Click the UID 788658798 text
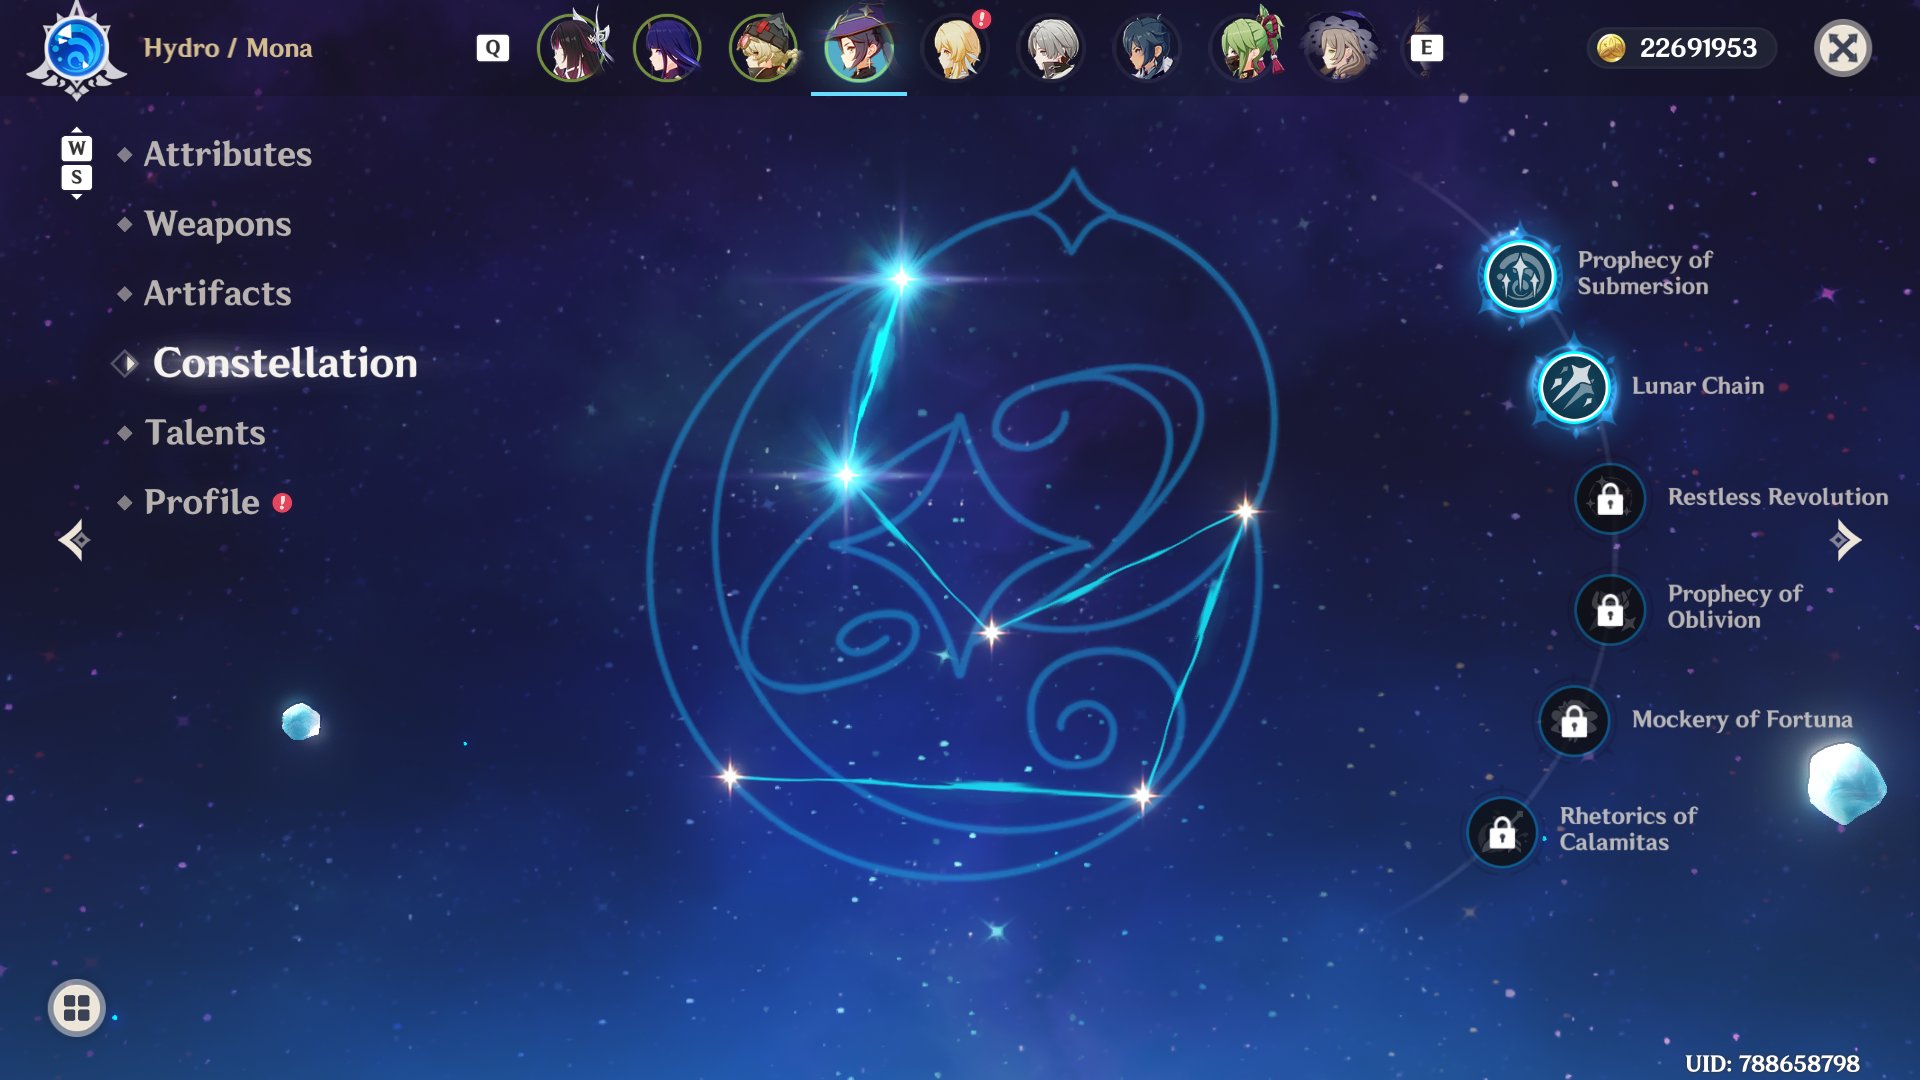This screenshot has width=1920, height=1080. coord(1772,1063)
